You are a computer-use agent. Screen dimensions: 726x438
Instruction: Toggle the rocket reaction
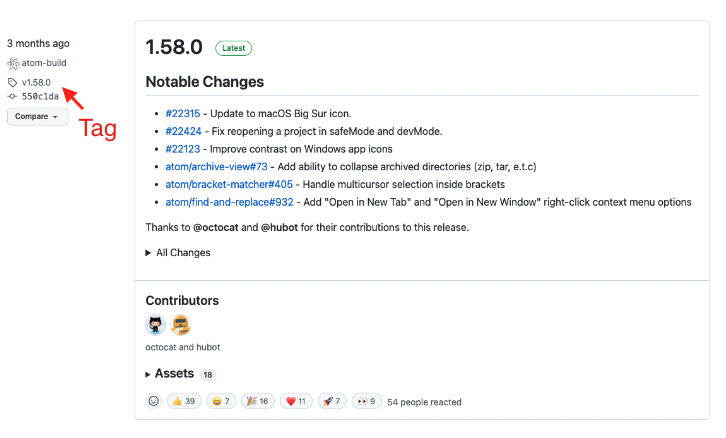point(333,401)
